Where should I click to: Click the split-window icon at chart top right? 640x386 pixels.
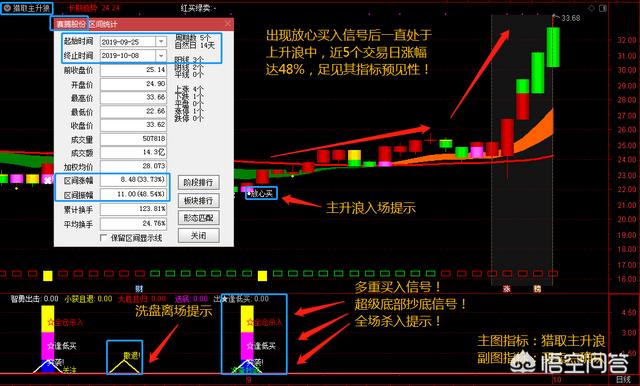(603, 8)
